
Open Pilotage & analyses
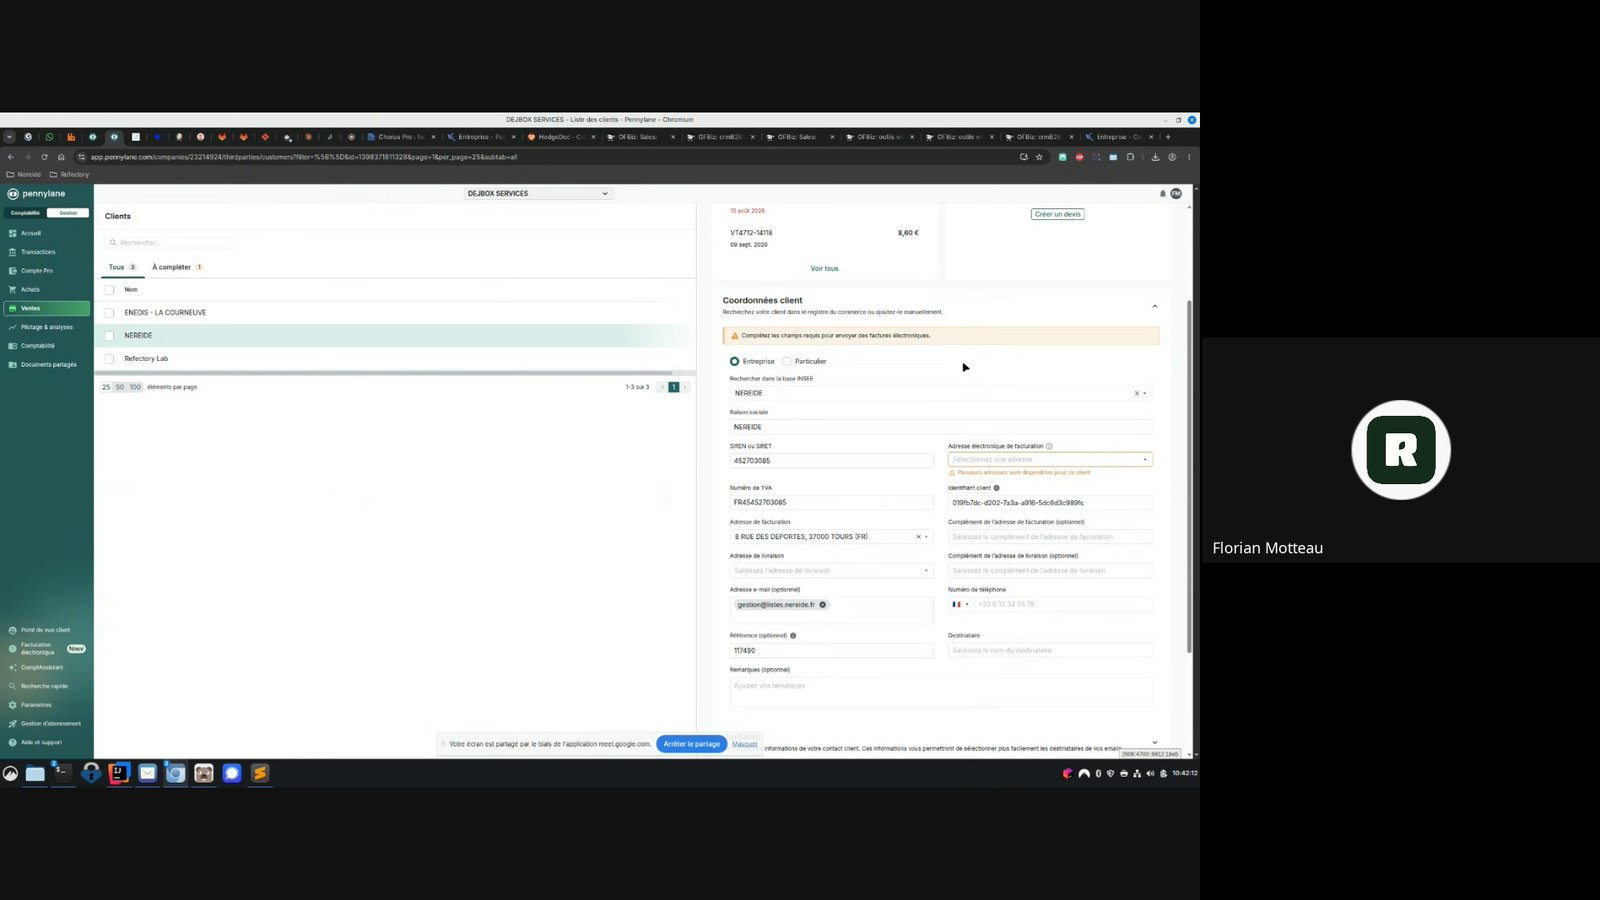(x=46, y=327)
